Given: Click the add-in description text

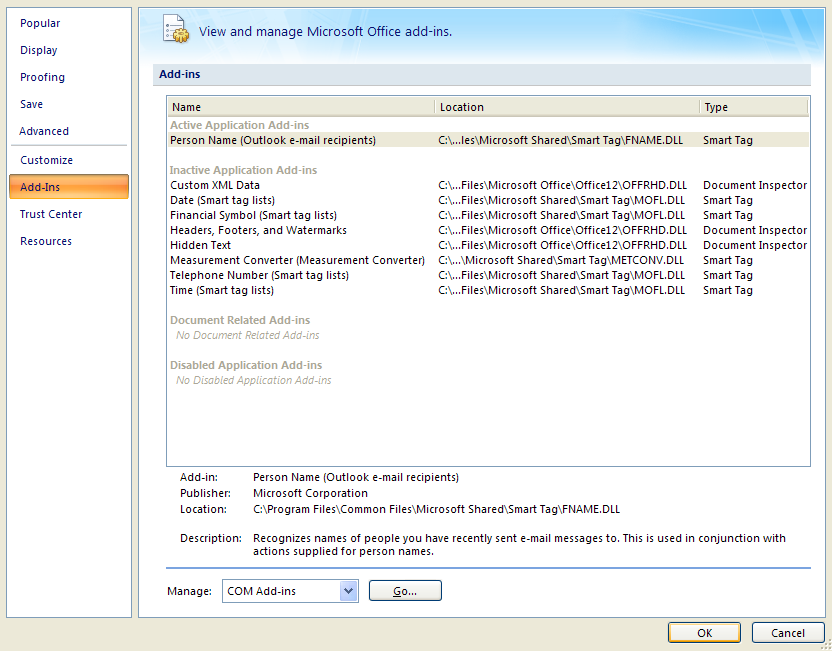Looking at the screenshot, I should (x=519, y=544).
